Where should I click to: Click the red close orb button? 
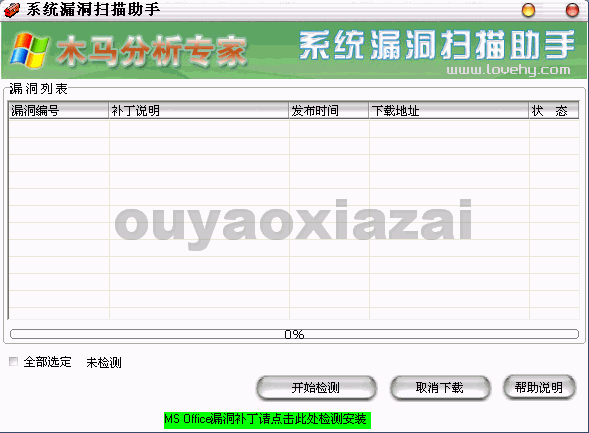pyautogui.click(x=572, y=10)
